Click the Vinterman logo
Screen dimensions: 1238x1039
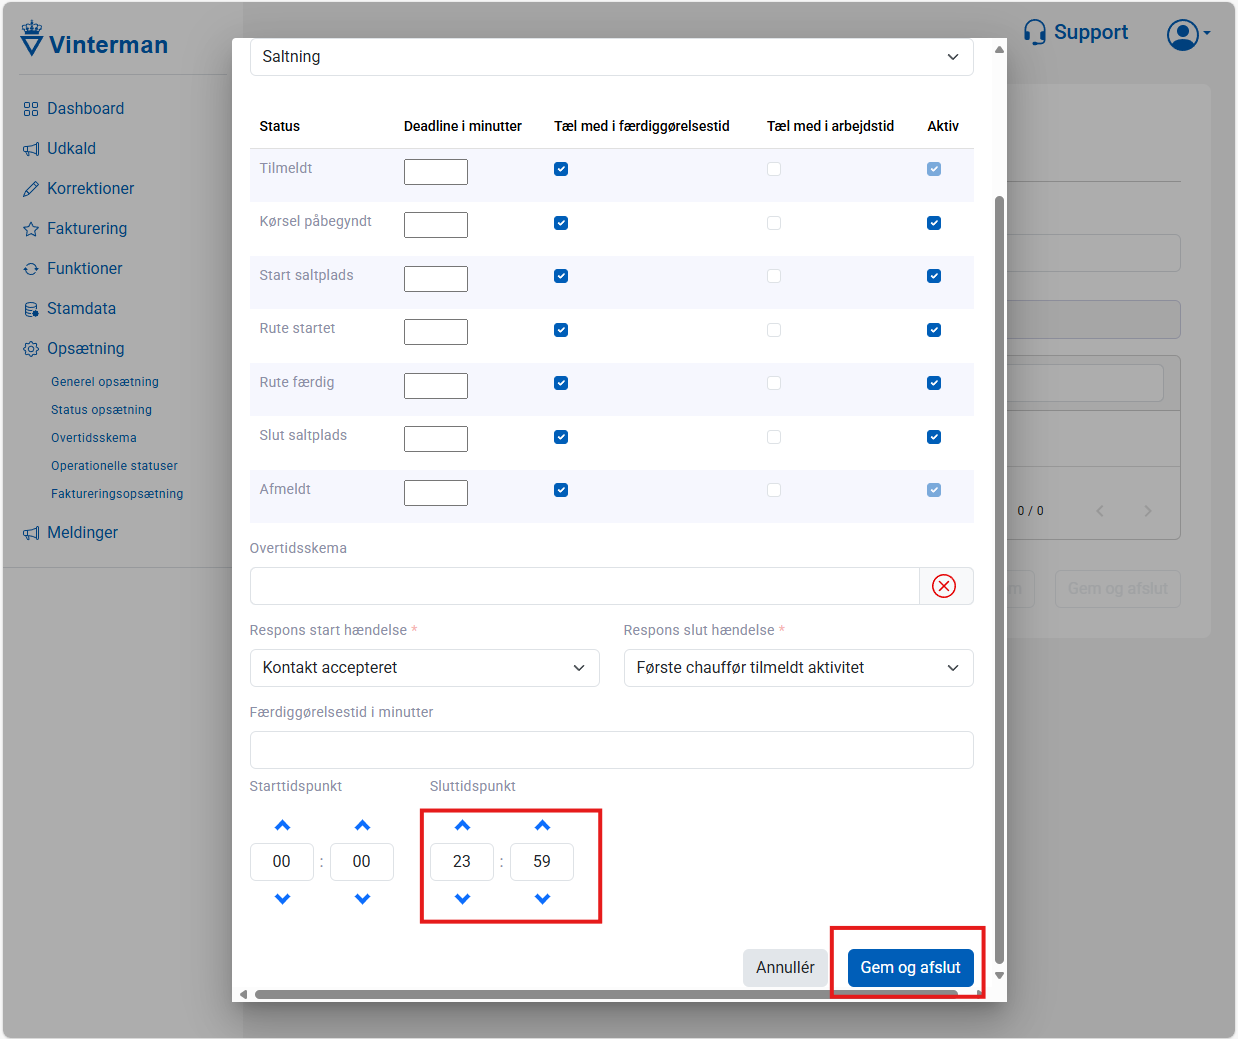[x=94, y=40]
